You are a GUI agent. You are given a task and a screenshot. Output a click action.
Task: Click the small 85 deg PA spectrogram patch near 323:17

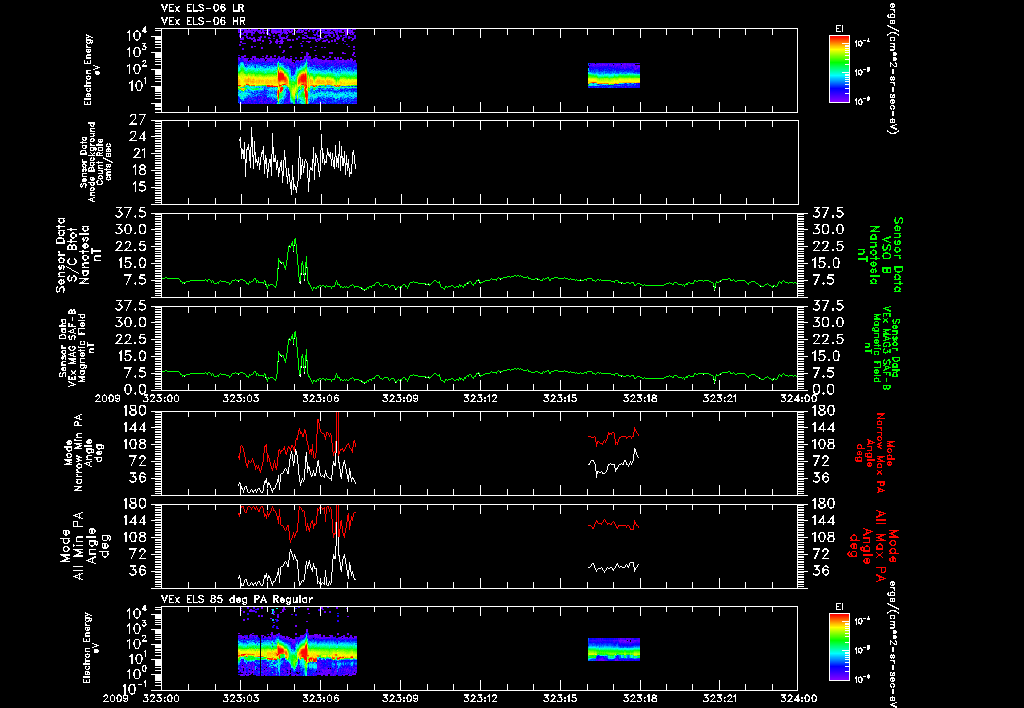[x=614, y=649]
